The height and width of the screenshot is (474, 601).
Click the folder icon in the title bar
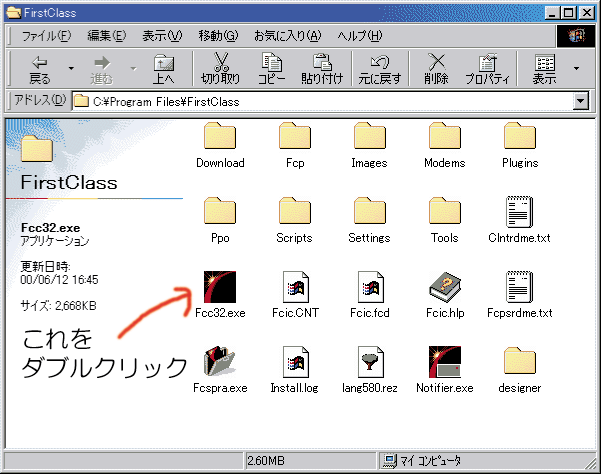tap(13, 13)
